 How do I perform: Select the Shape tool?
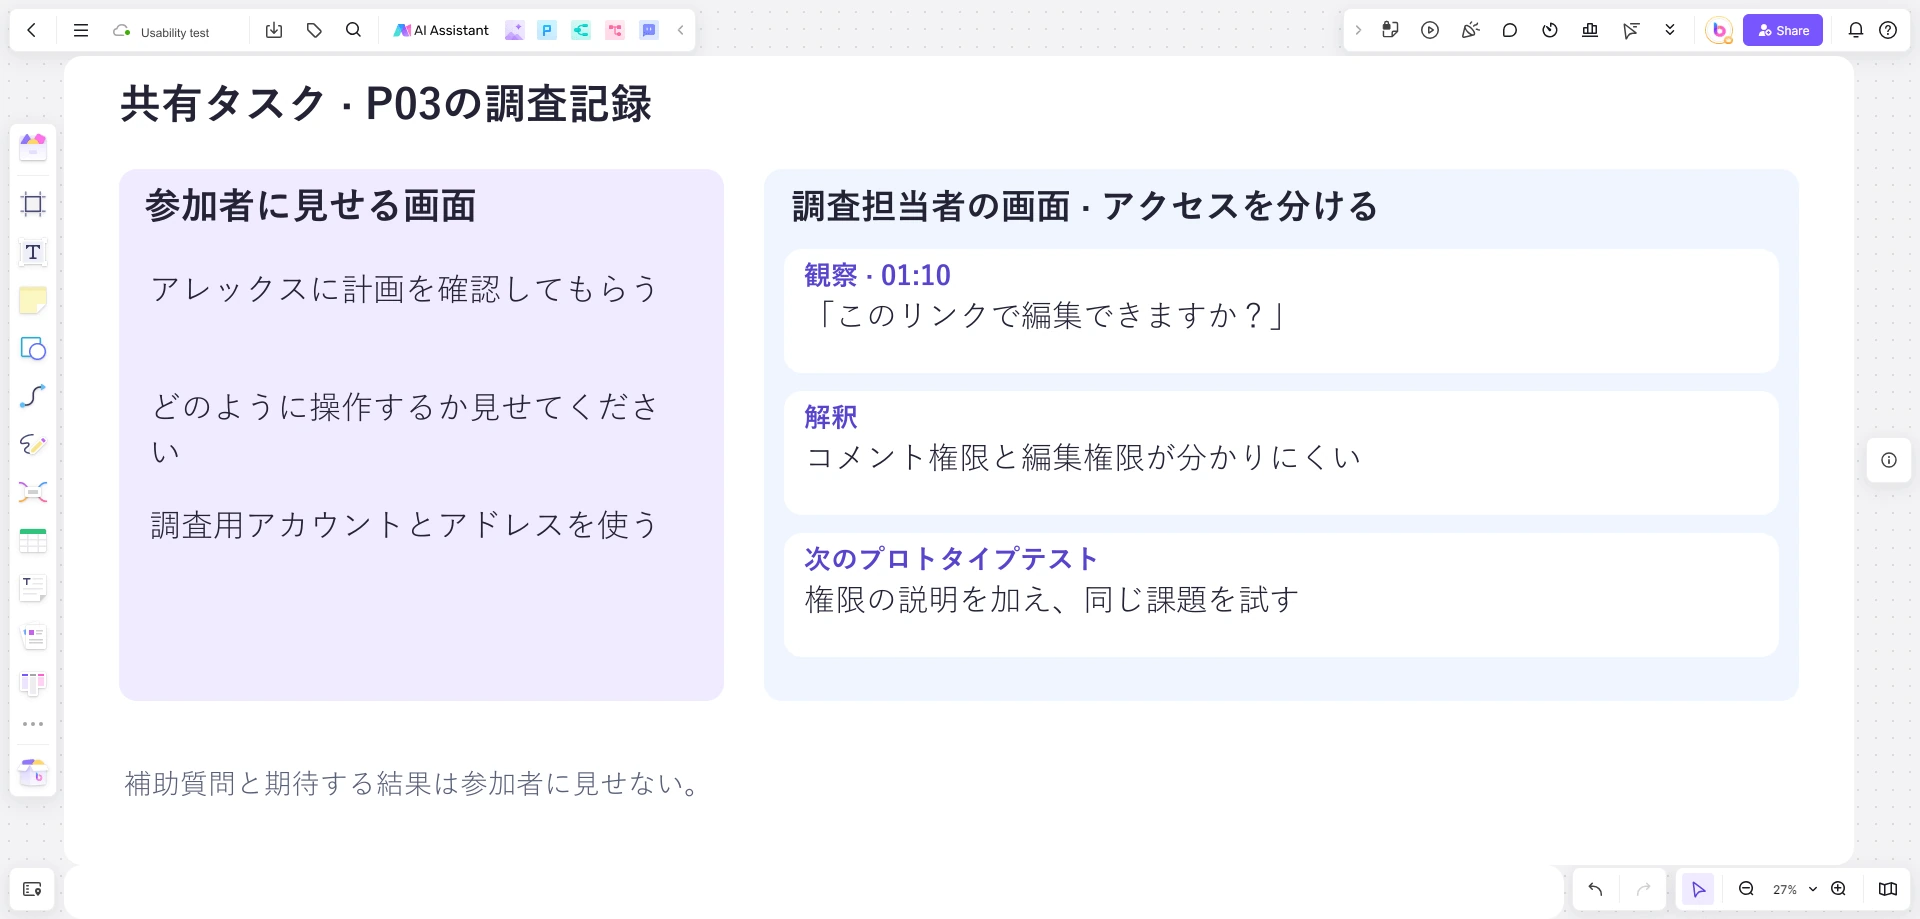(x=33, y=348)
